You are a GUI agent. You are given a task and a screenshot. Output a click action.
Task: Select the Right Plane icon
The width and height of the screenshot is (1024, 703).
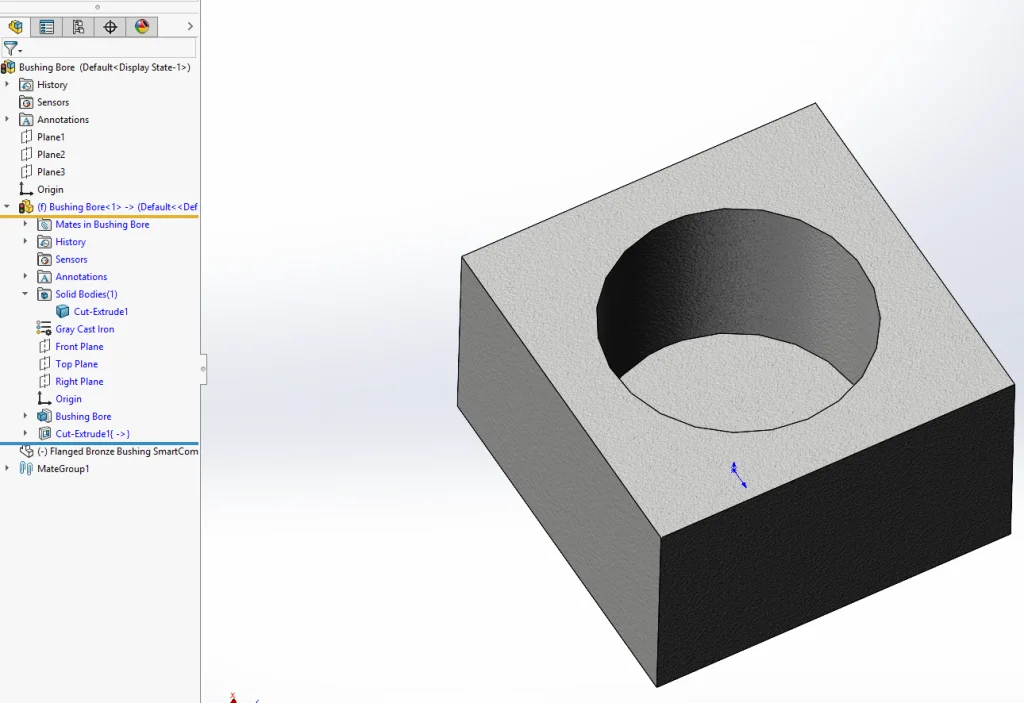tap(44, 382)
